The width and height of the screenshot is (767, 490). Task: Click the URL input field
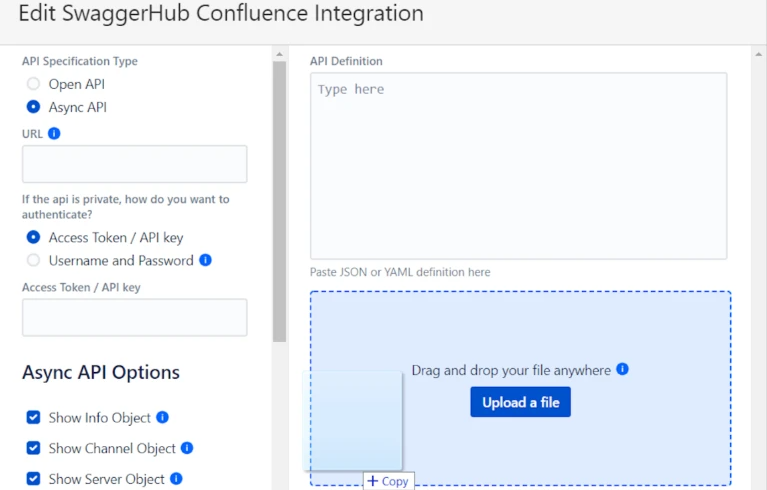(x=135, y=164)
